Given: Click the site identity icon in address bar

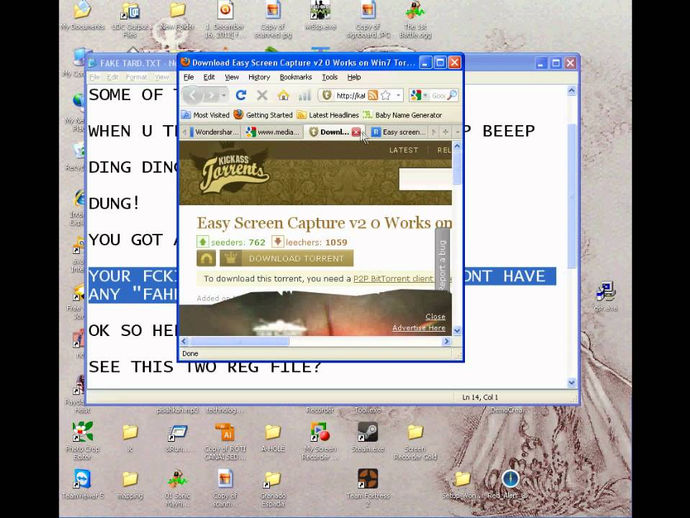Looking at the screenshot, I should coord(327,95).
